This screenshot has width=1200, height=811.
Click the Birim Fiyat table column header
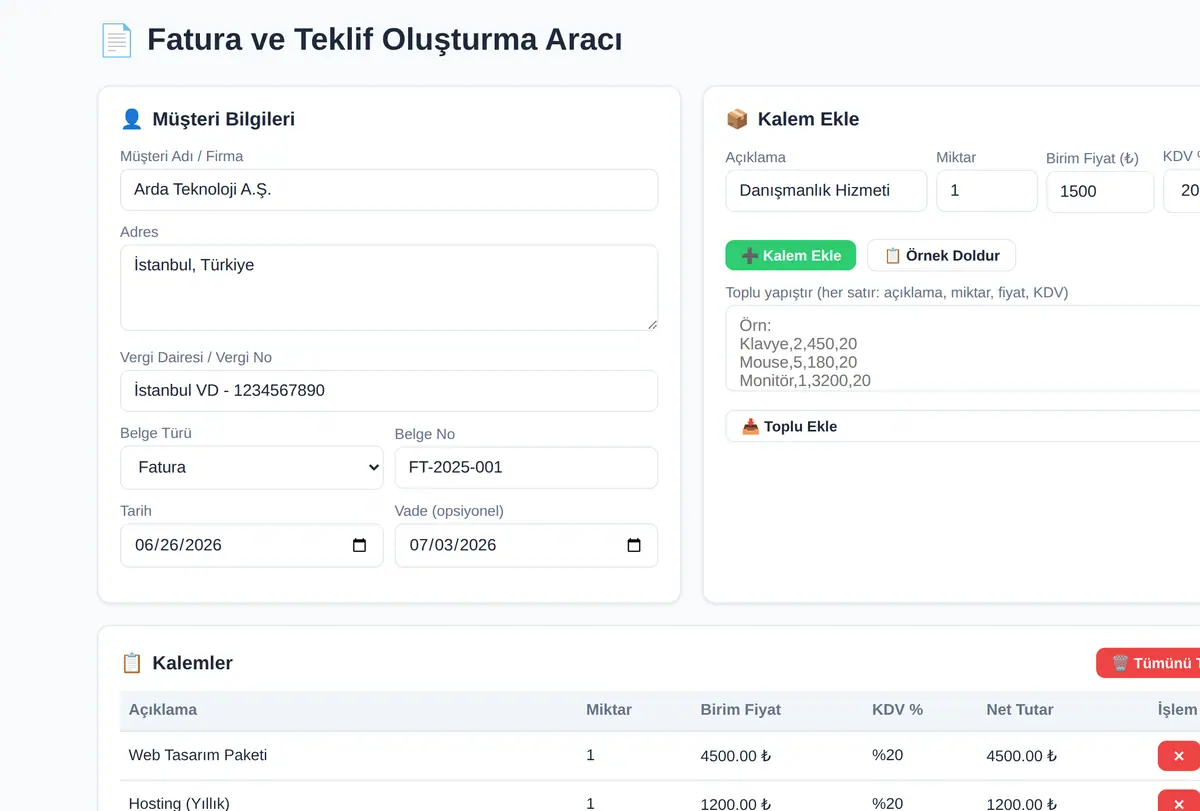click(741, 710)
